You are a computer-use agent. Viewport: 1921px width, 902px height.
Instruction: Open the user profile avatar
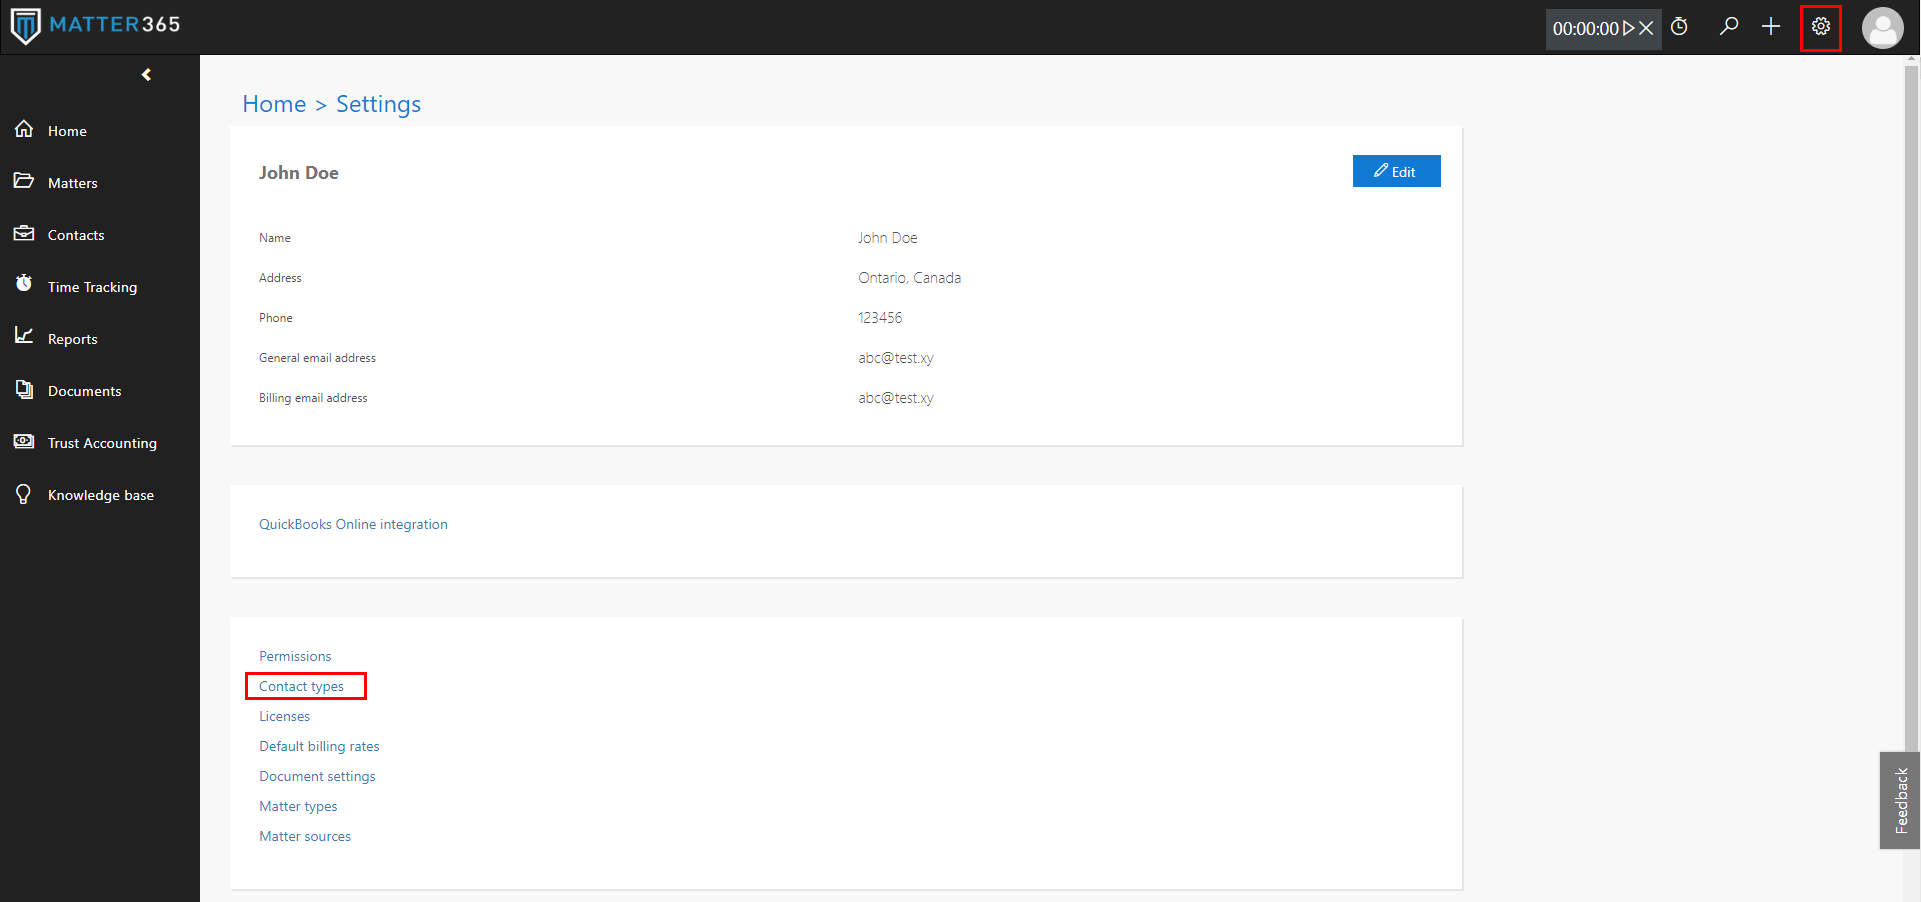tap(1883, 28)
